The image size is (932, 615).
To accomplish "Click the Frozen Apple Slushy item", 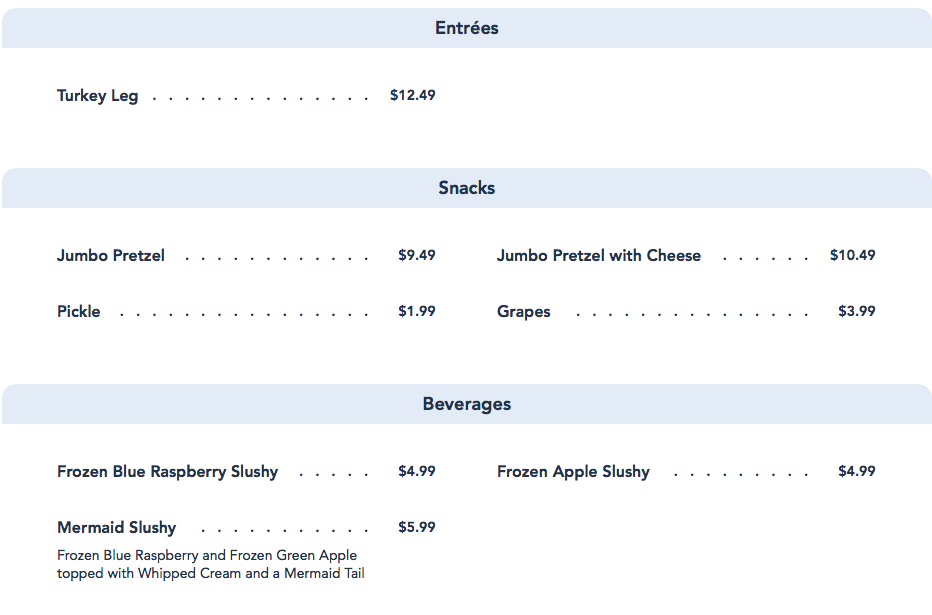I will click(x=573, y=472).
